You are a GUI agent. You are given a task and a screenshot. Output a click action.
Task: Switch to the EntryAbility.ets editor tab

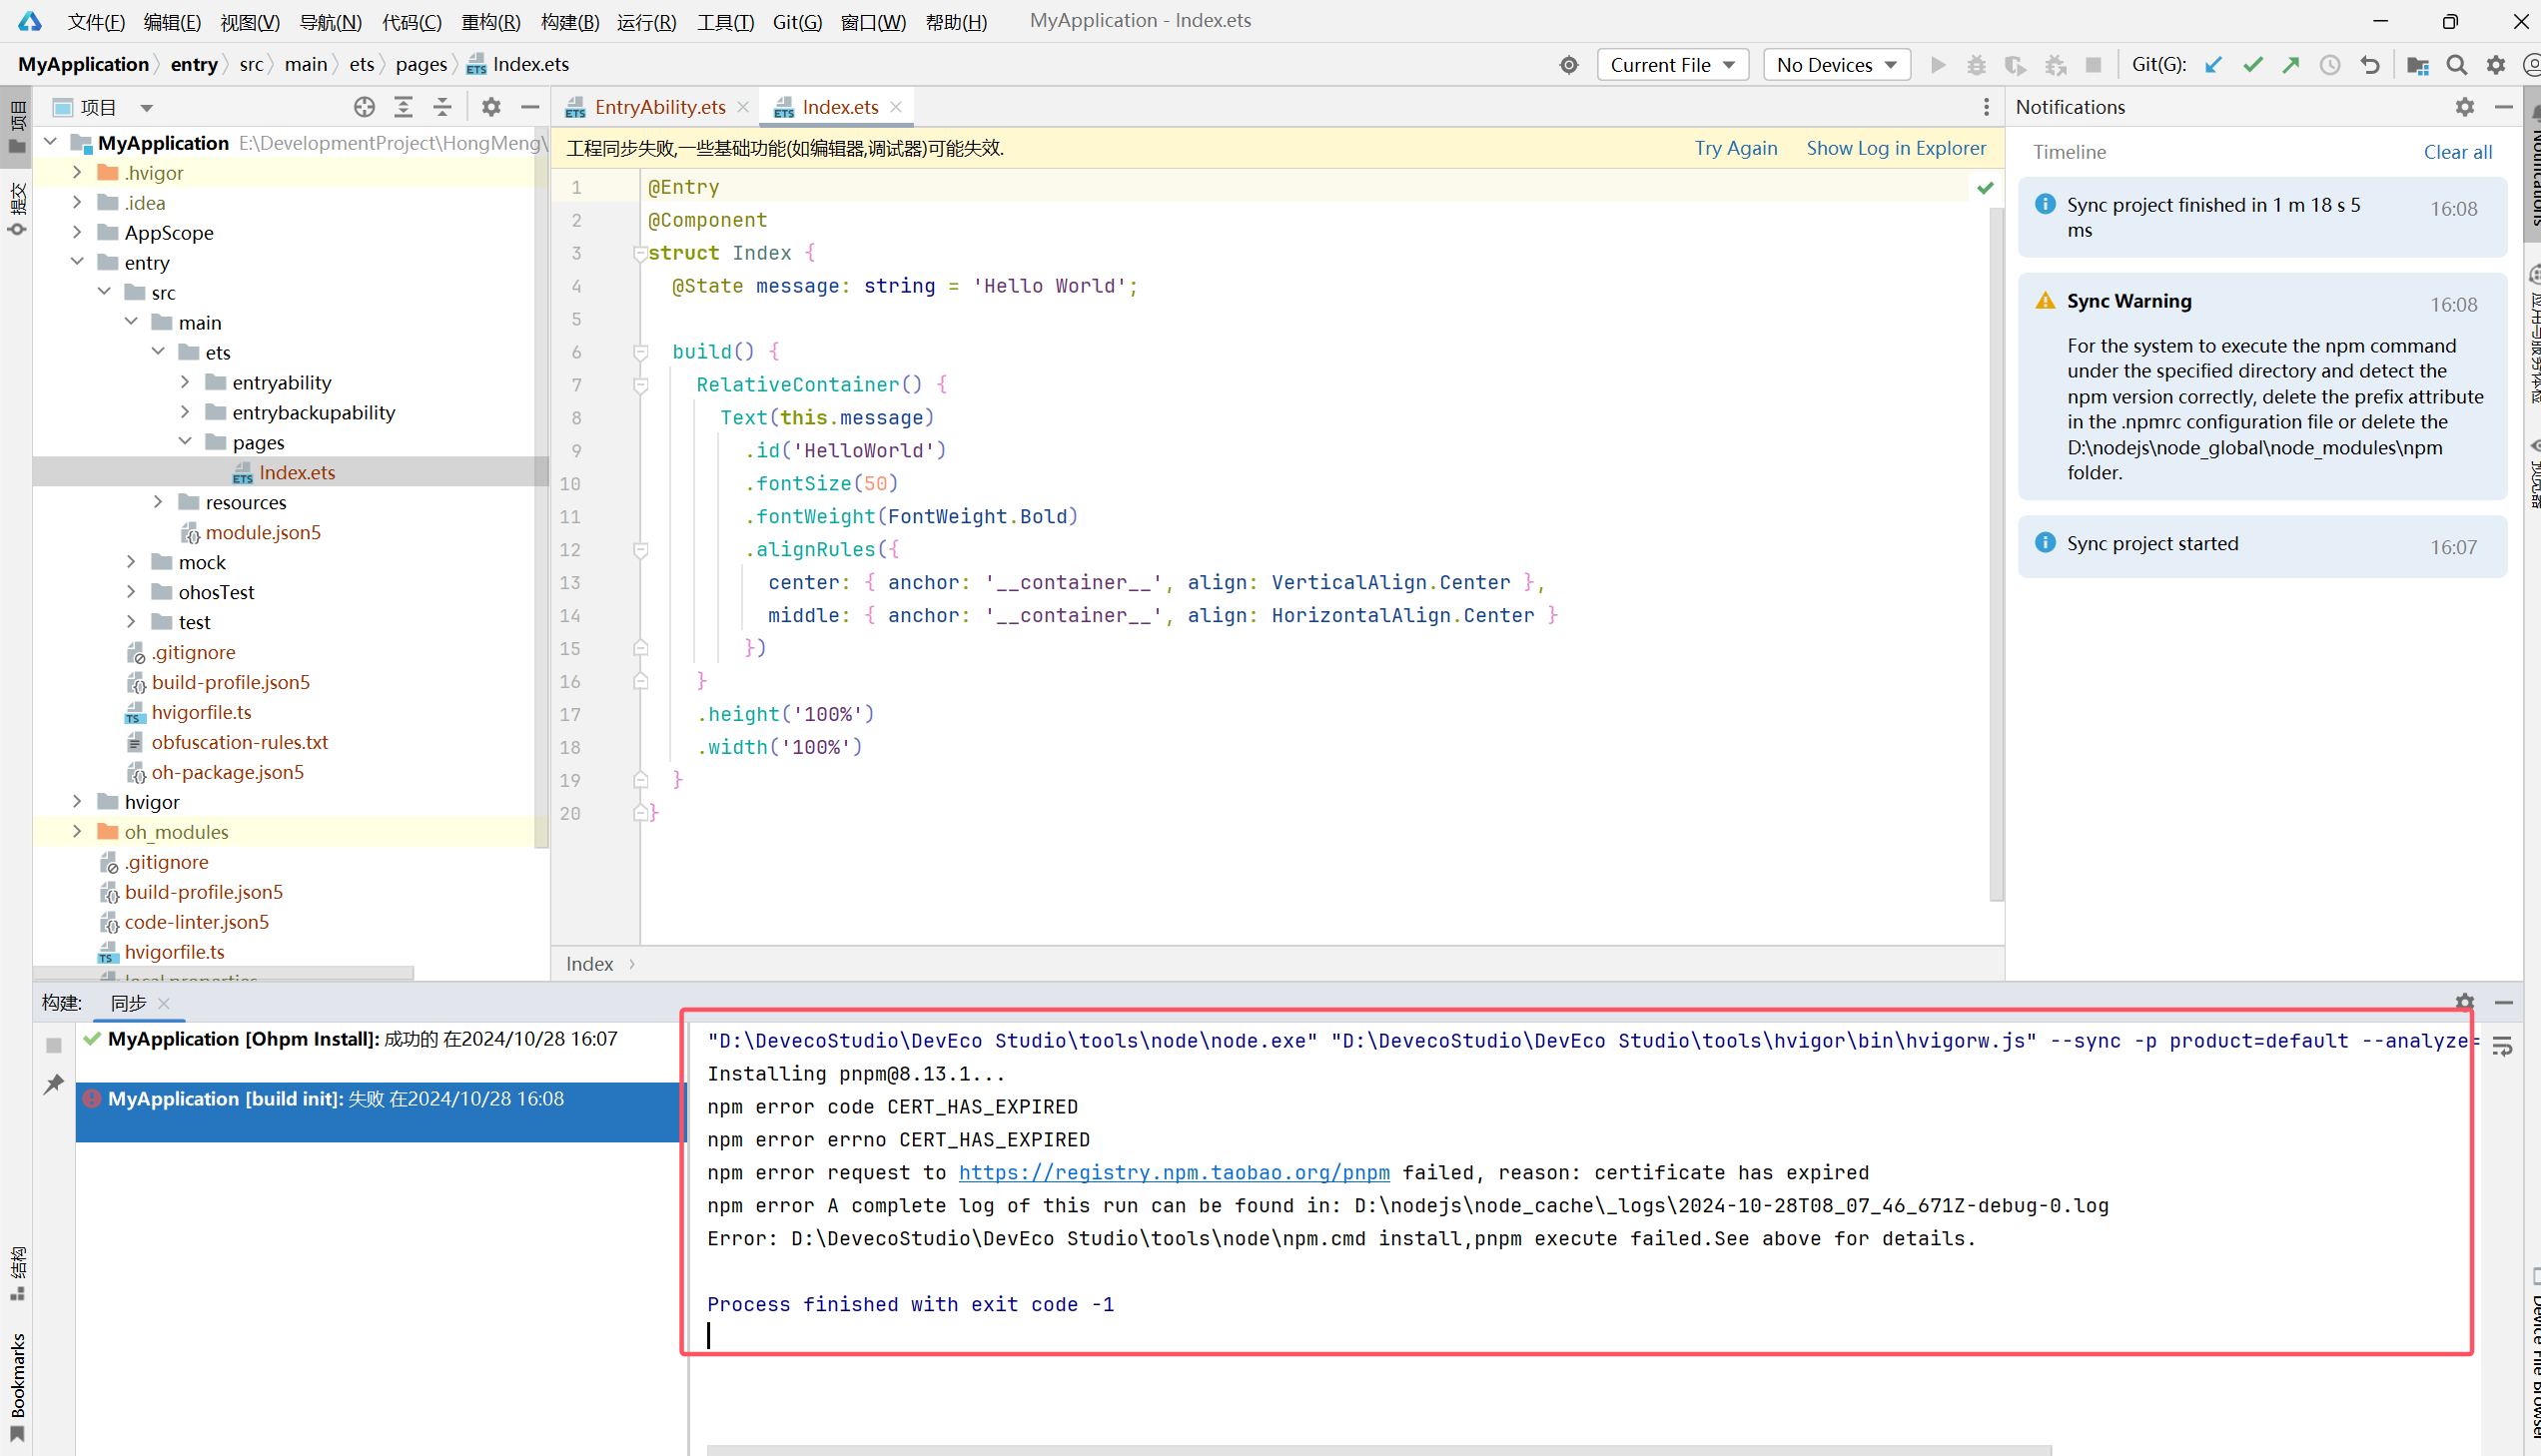tap(658, 107)
